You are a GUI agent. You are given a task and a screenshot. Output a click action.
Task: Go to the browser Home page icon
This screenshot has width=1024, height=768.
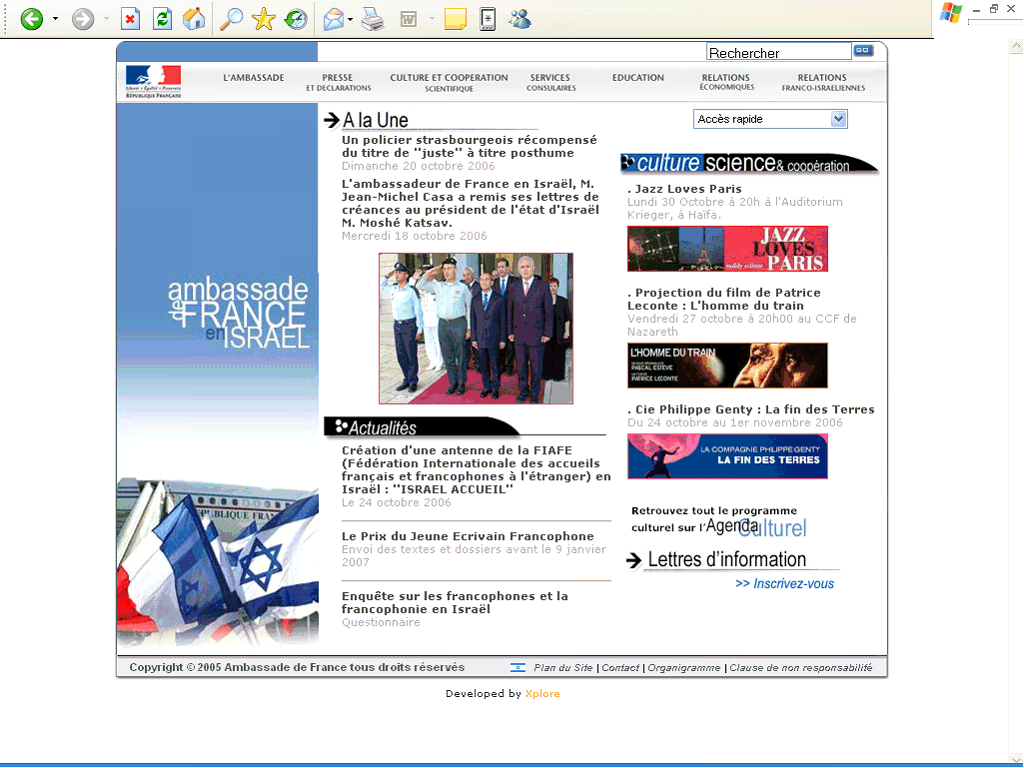194,19
